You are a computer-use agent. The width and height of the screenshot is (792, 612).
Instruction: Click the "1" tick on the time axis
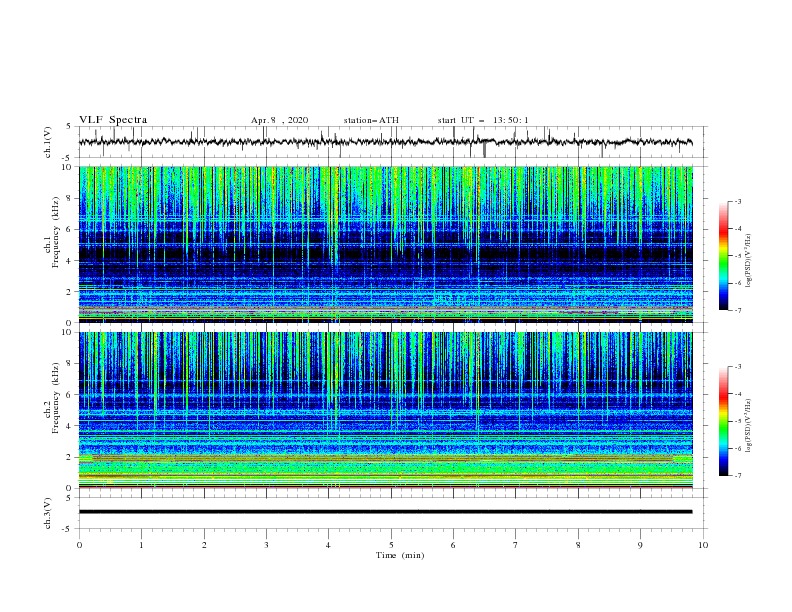click(141, 545)
